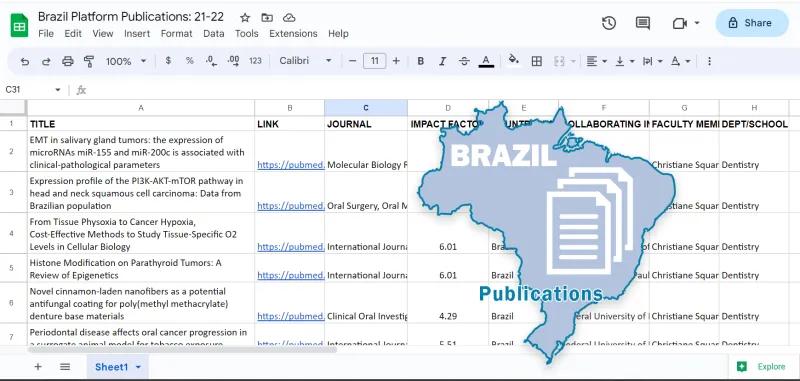Open the Edit menu
Screen dimensions: 800x381
(73, 34)
